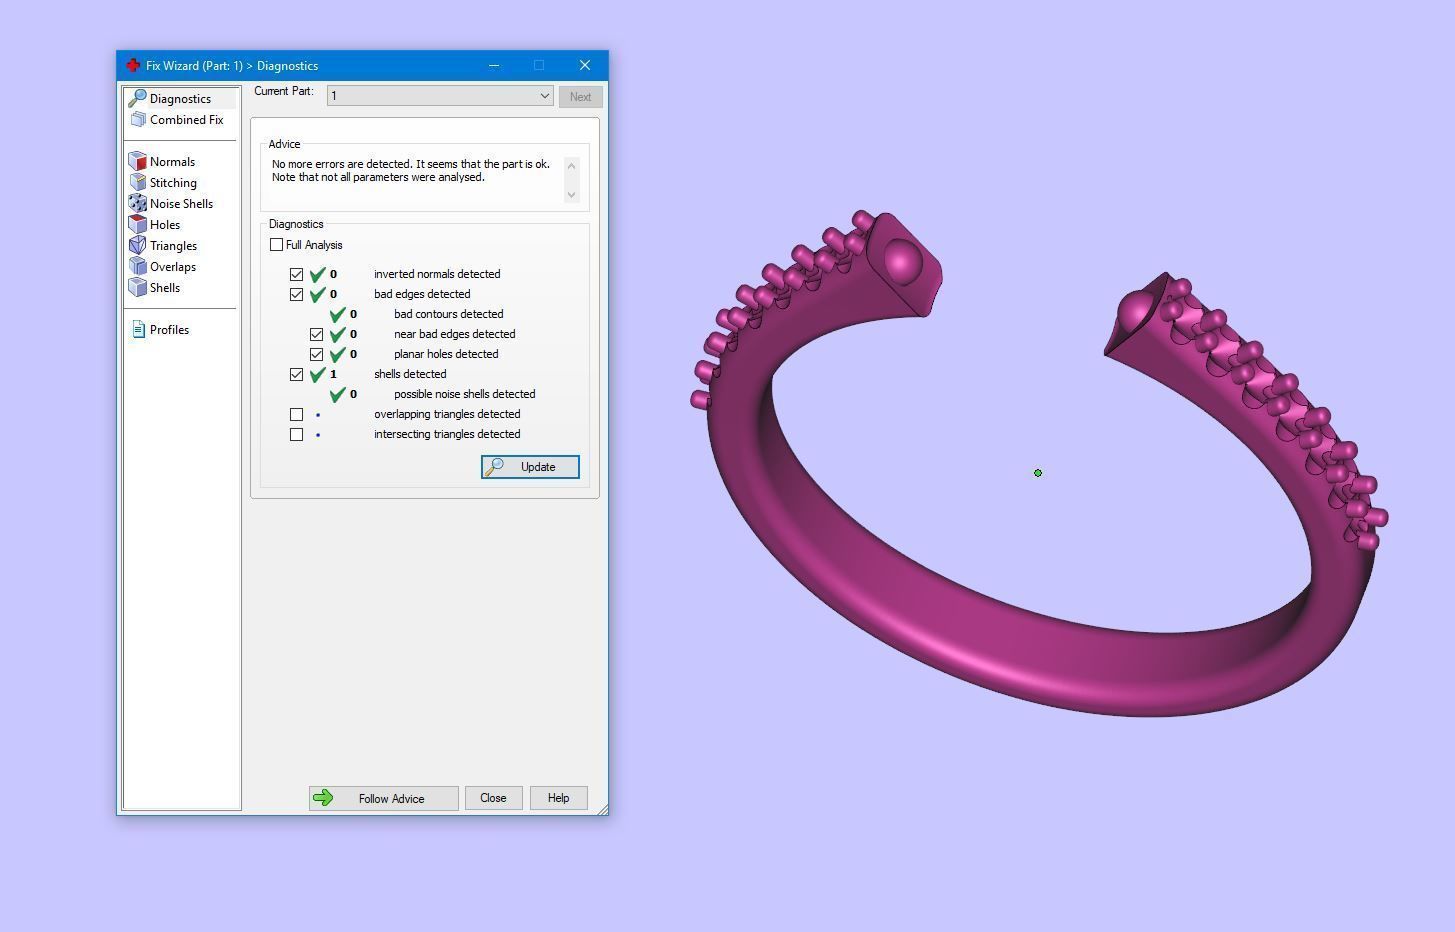Viewport: 1455px width, 932px height.
Task: Click the Advice text scroll-down arrow
Action: coord(571,194)
